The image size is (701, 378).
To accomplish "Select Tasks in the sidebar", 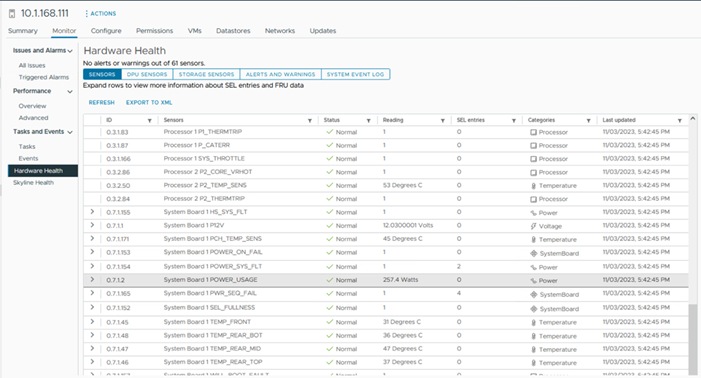I will (x=27, y=147).
